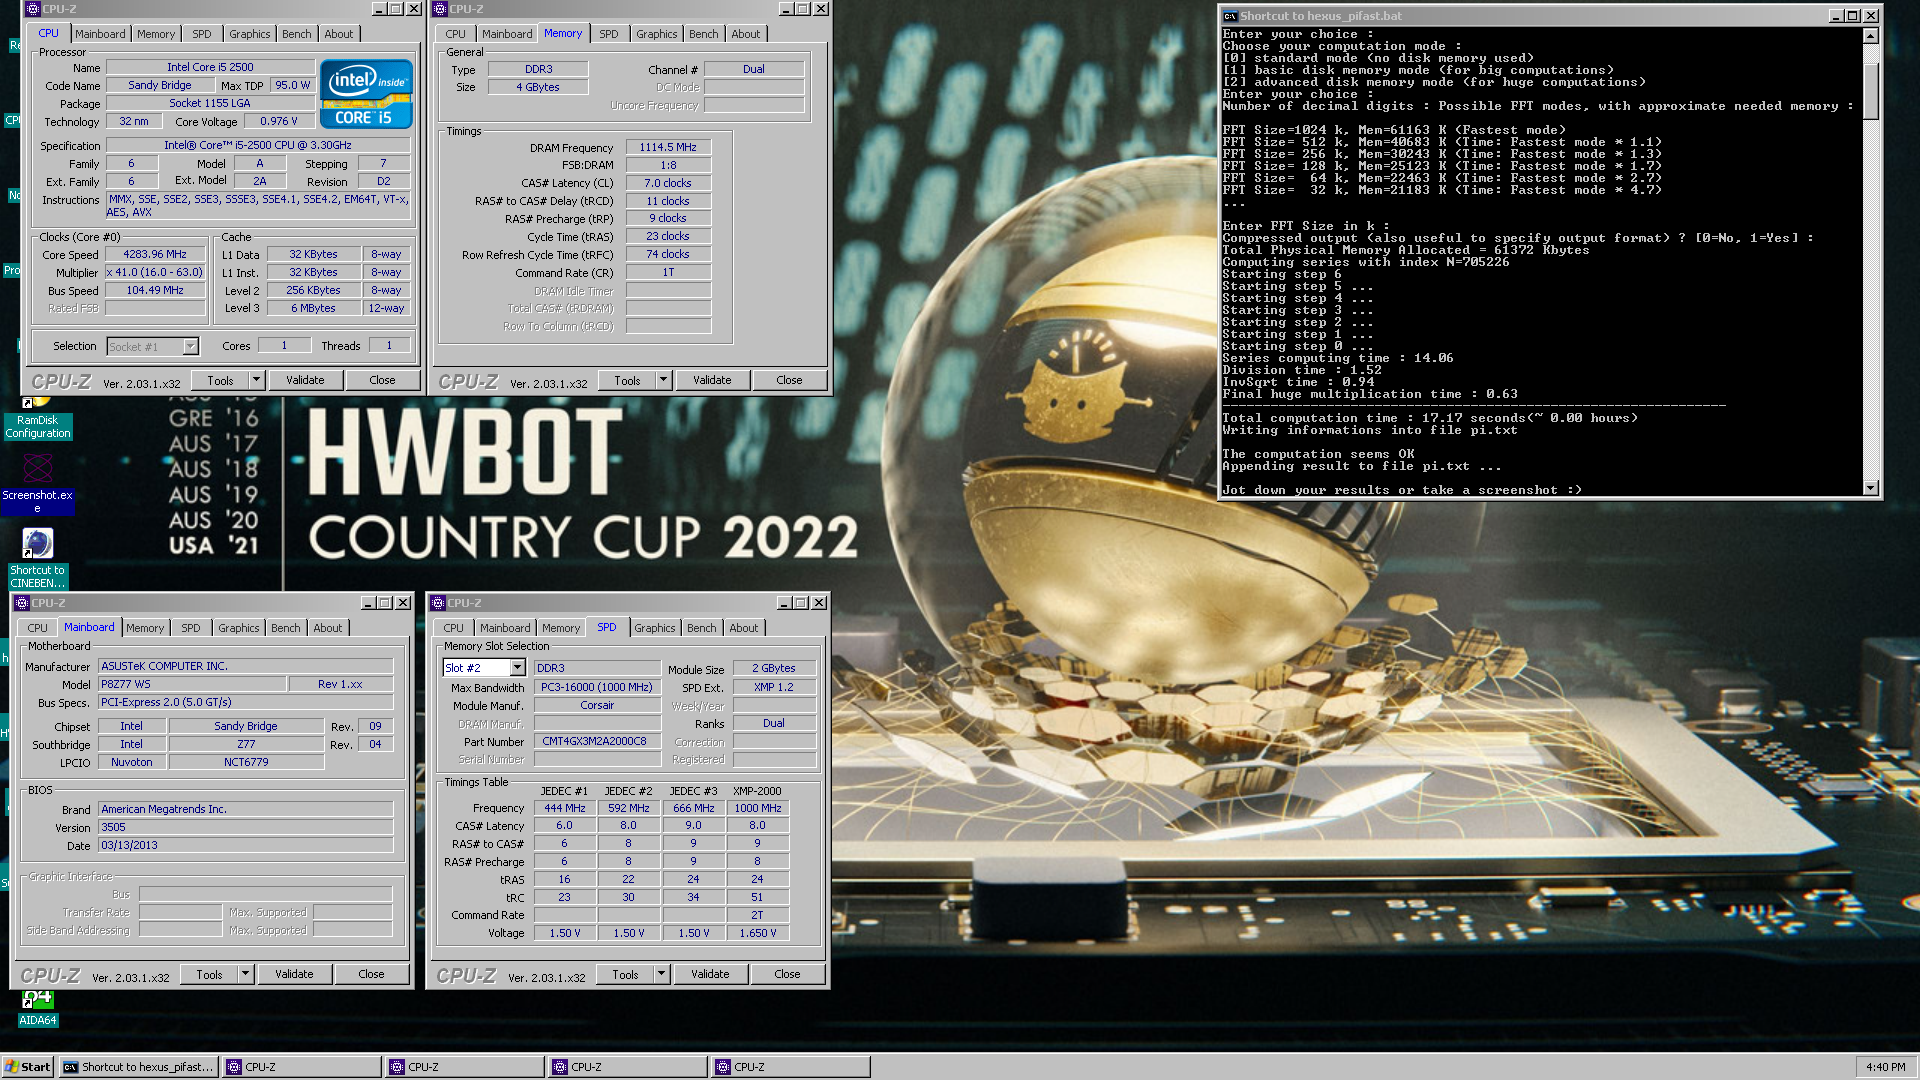
Task: Click the BIOS version 3505 field
Action: point(245,827)
